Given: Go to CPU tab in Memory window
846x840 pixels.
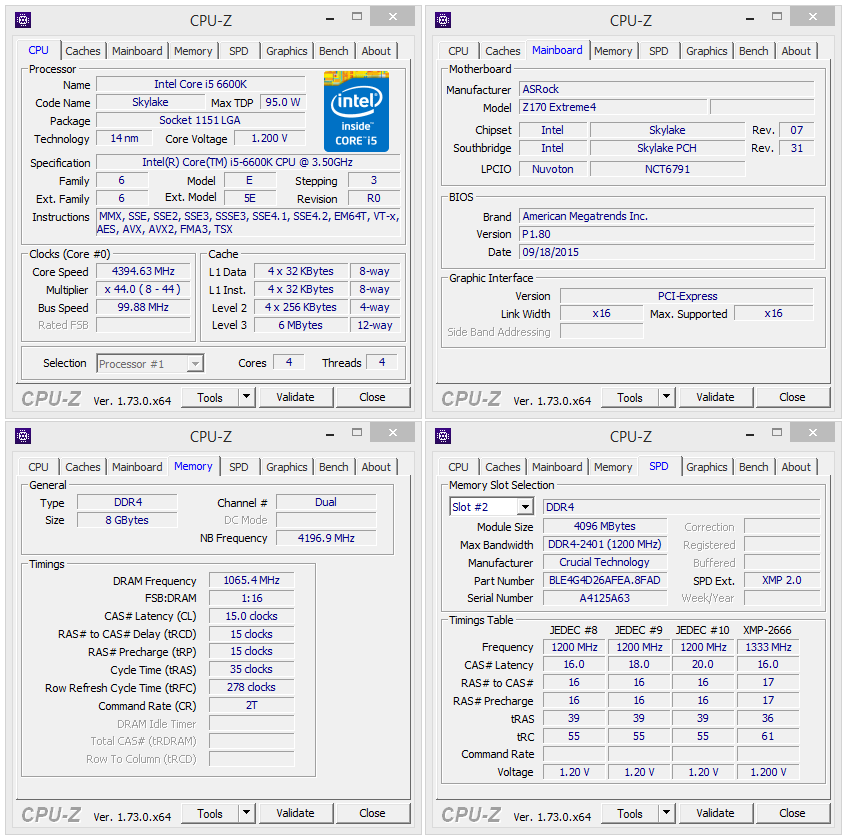Looking at the screenshot, I should point(38,467).
